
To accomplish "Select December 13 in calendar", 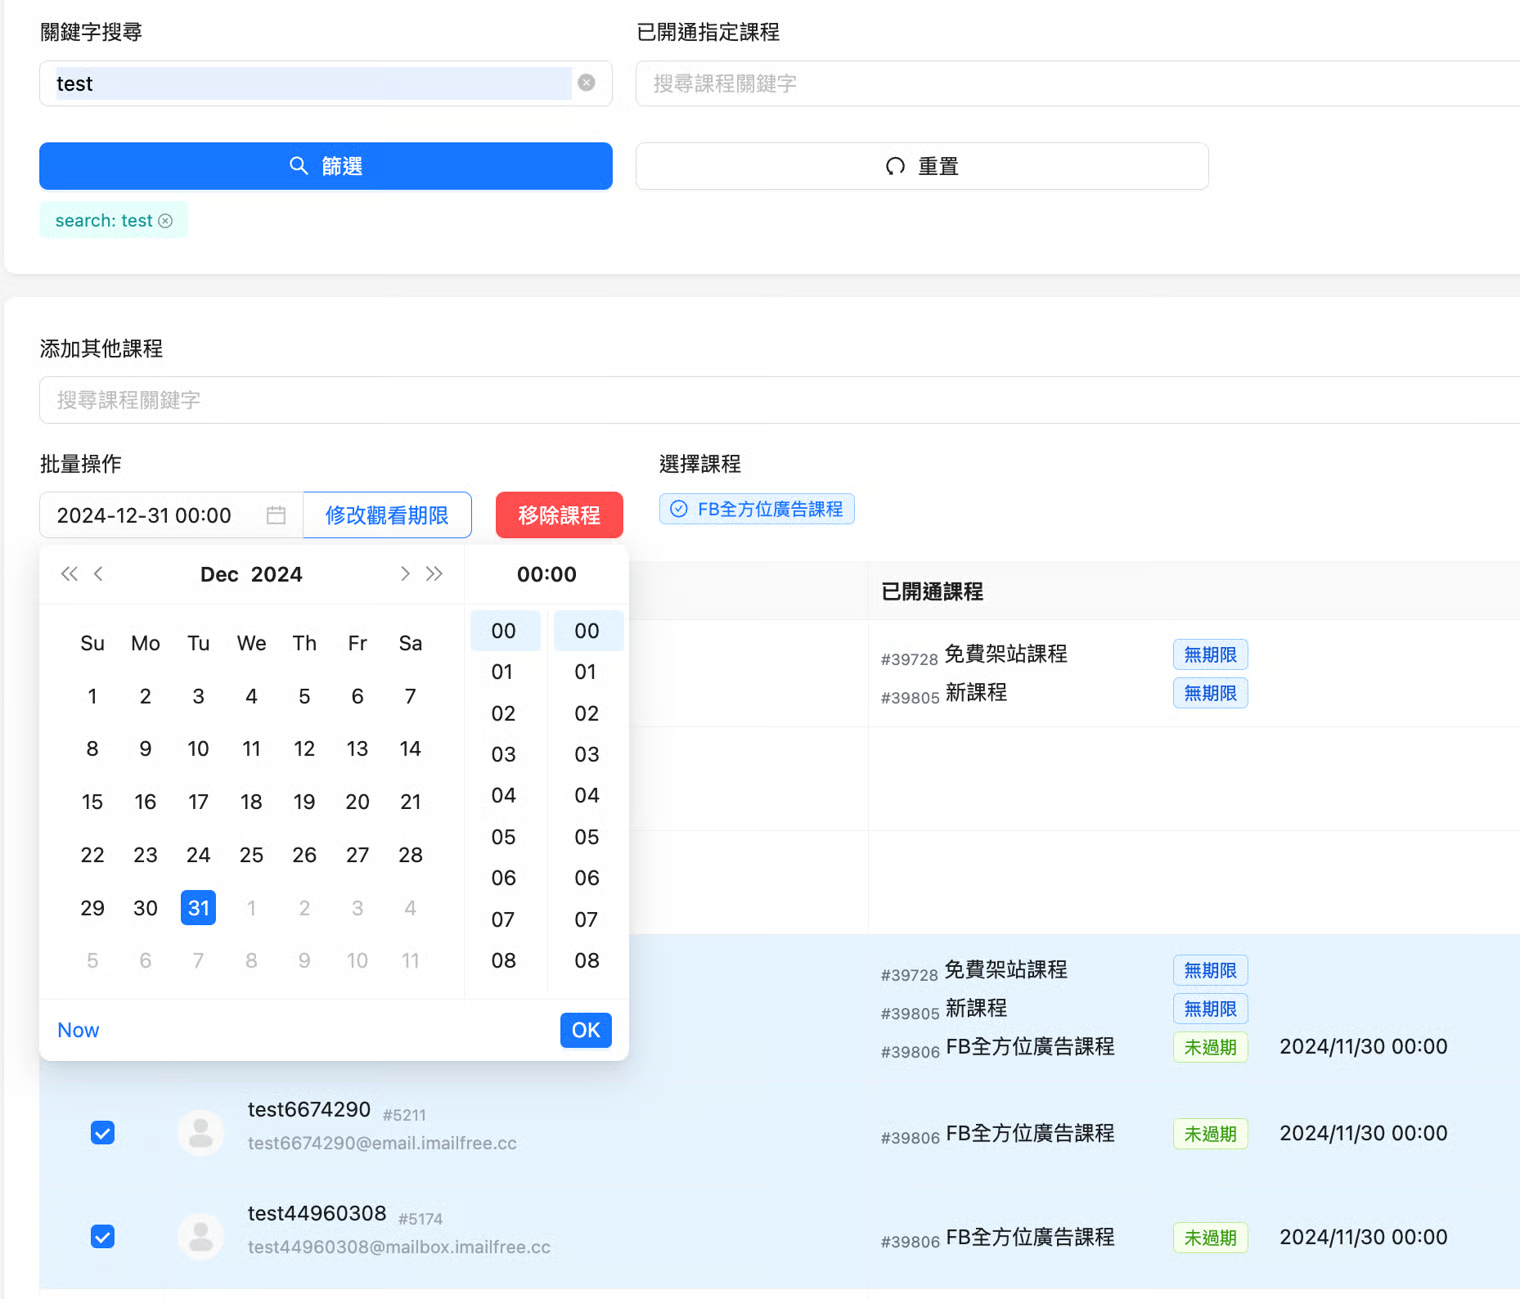I will [x=357, y=749].
